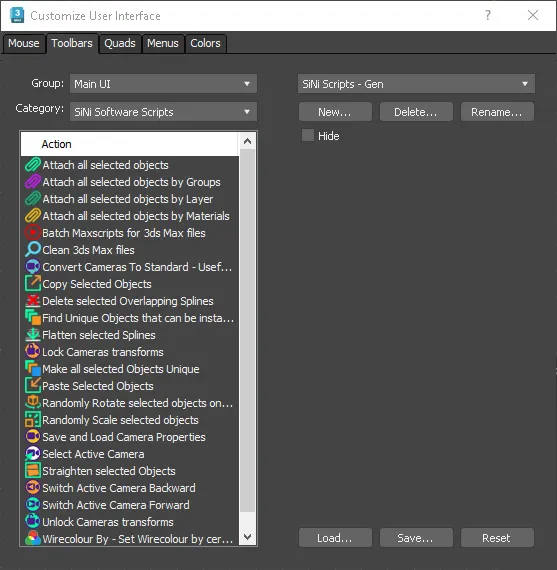This screenshot has height=570, width=557.
Task: Select 'Switch Active Camera Forward' text row
Action: click(x=116, y=505)
